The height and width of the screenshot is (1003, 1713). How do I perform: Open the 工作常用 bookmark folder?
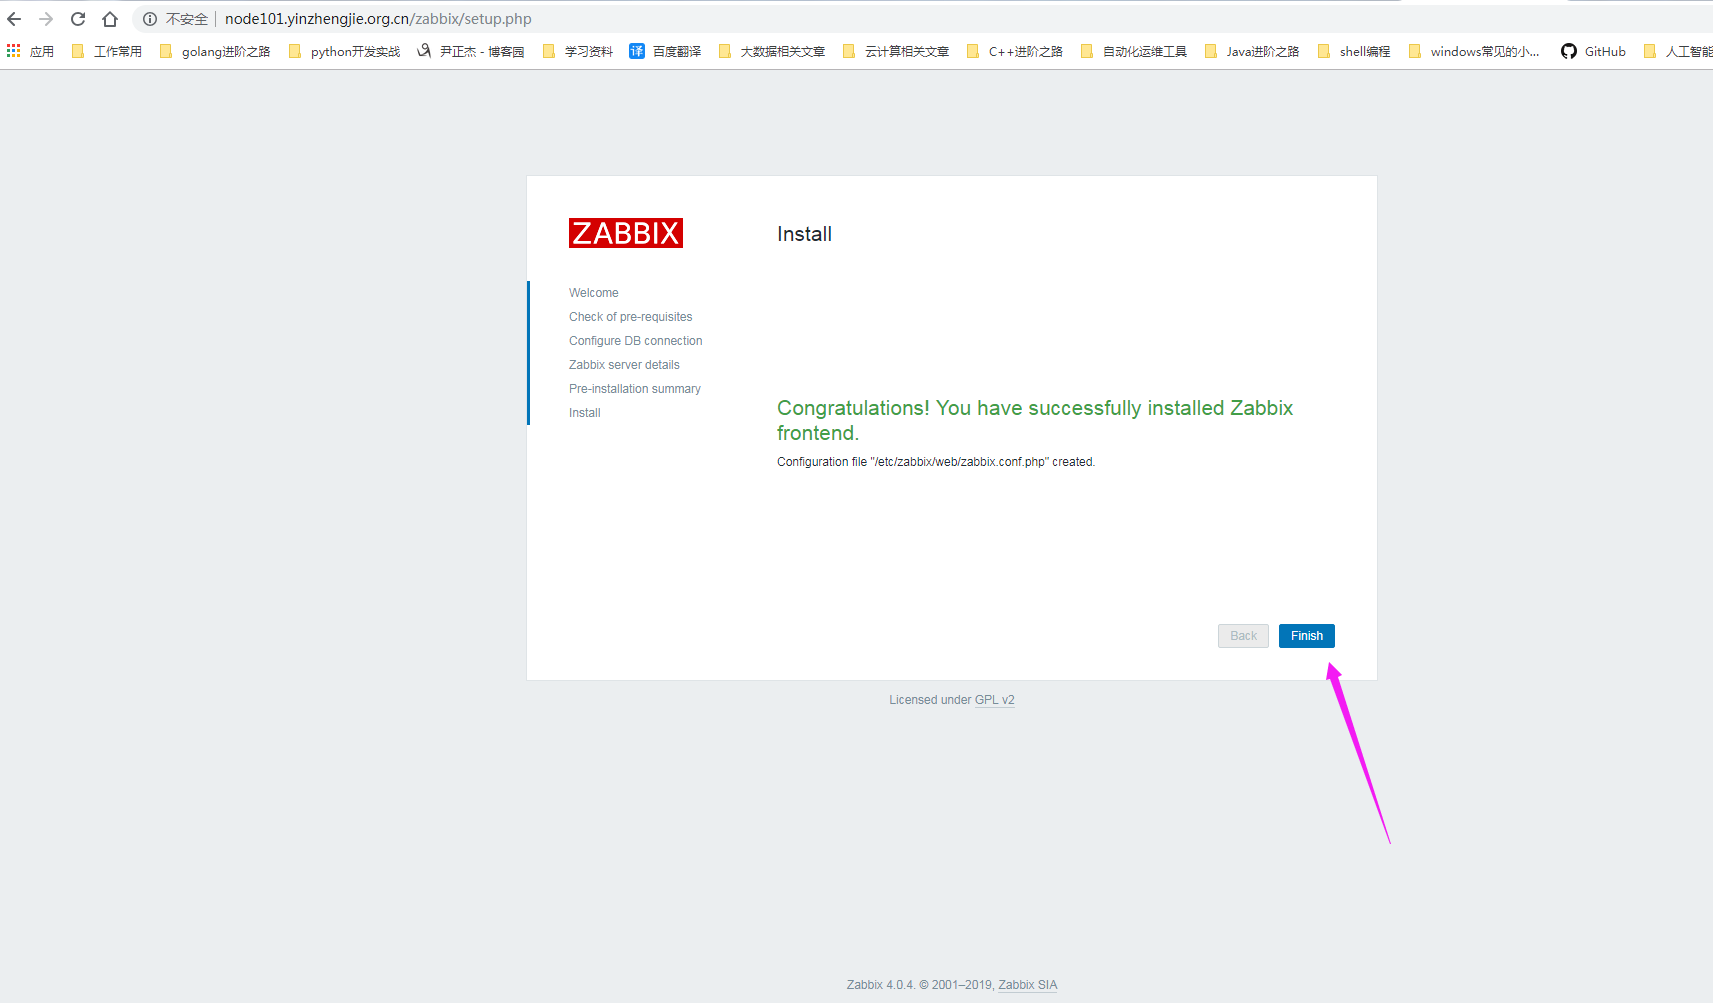[107, 51]
